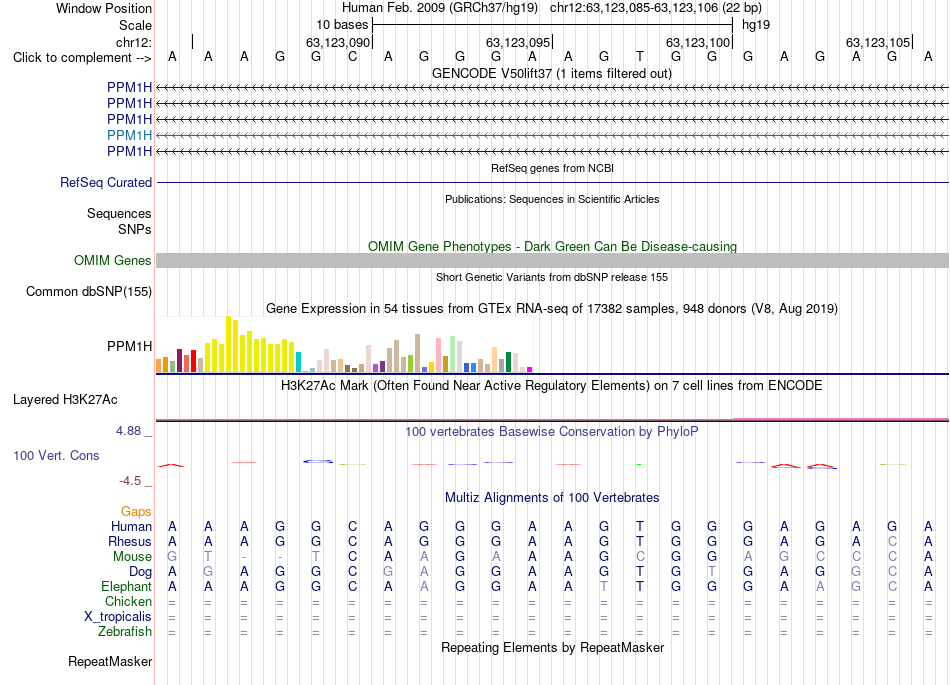Click the Human species label

131,526
